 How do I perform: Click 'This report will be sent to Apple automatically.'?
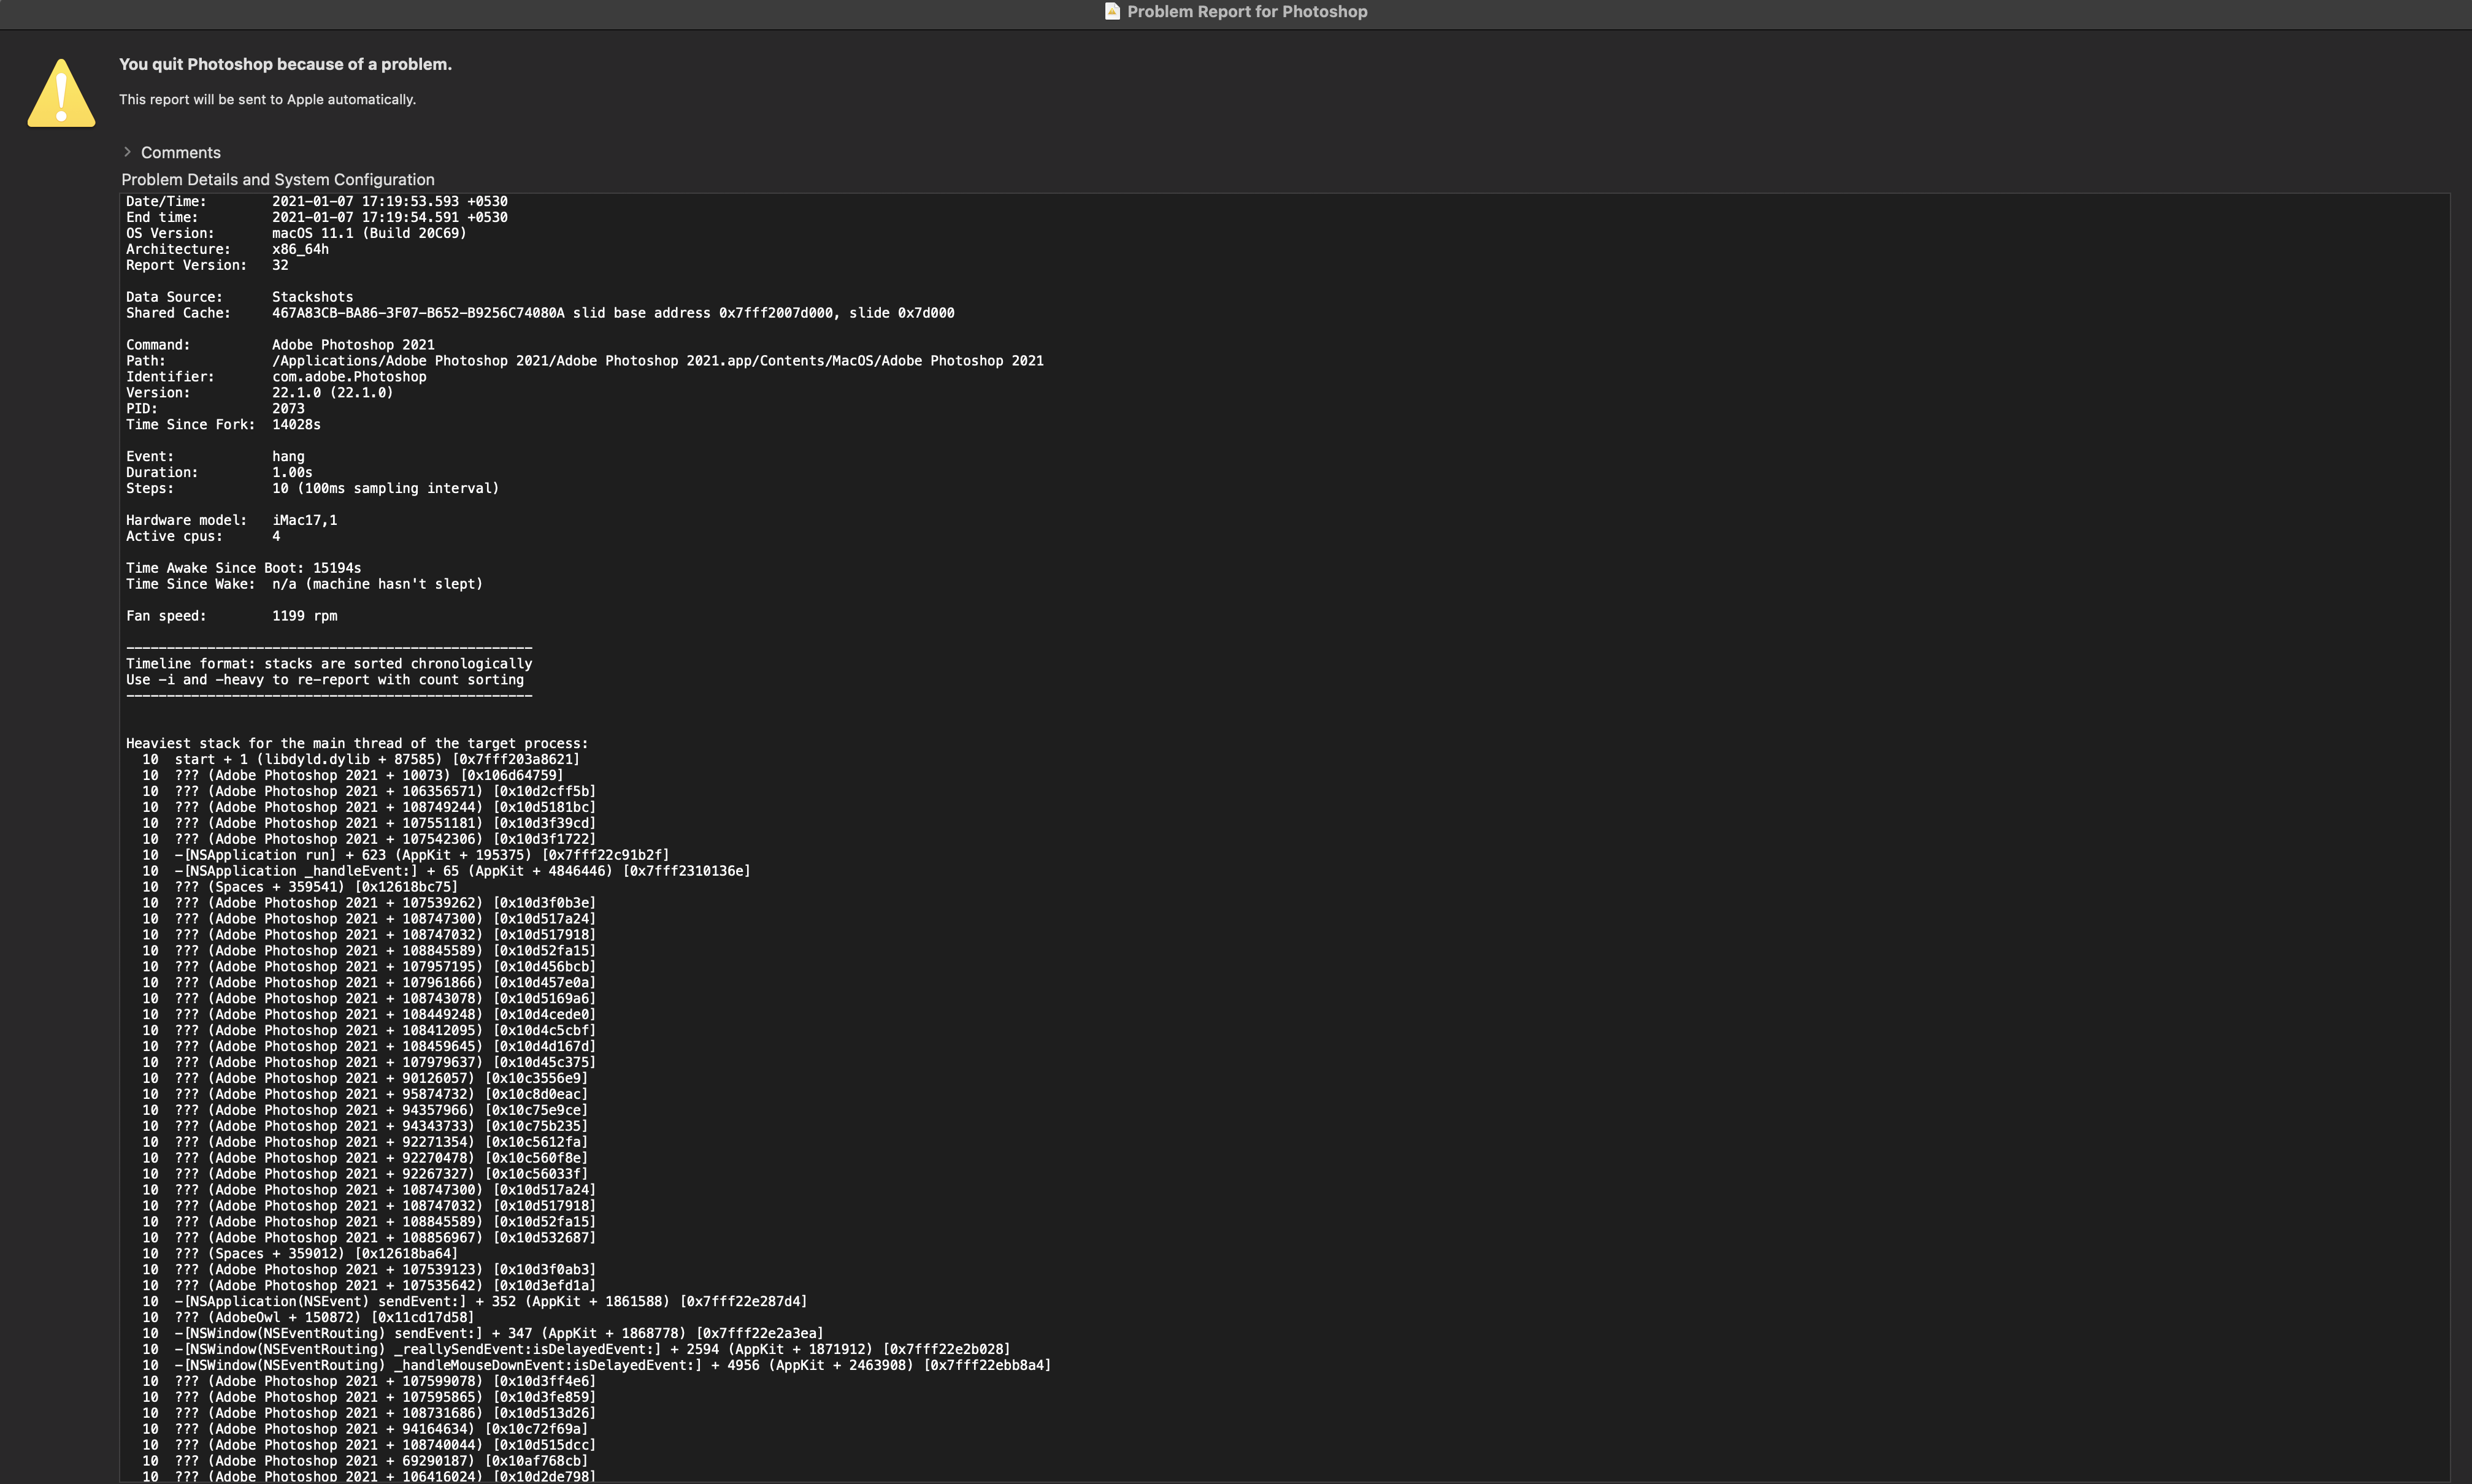click(267, 99)
